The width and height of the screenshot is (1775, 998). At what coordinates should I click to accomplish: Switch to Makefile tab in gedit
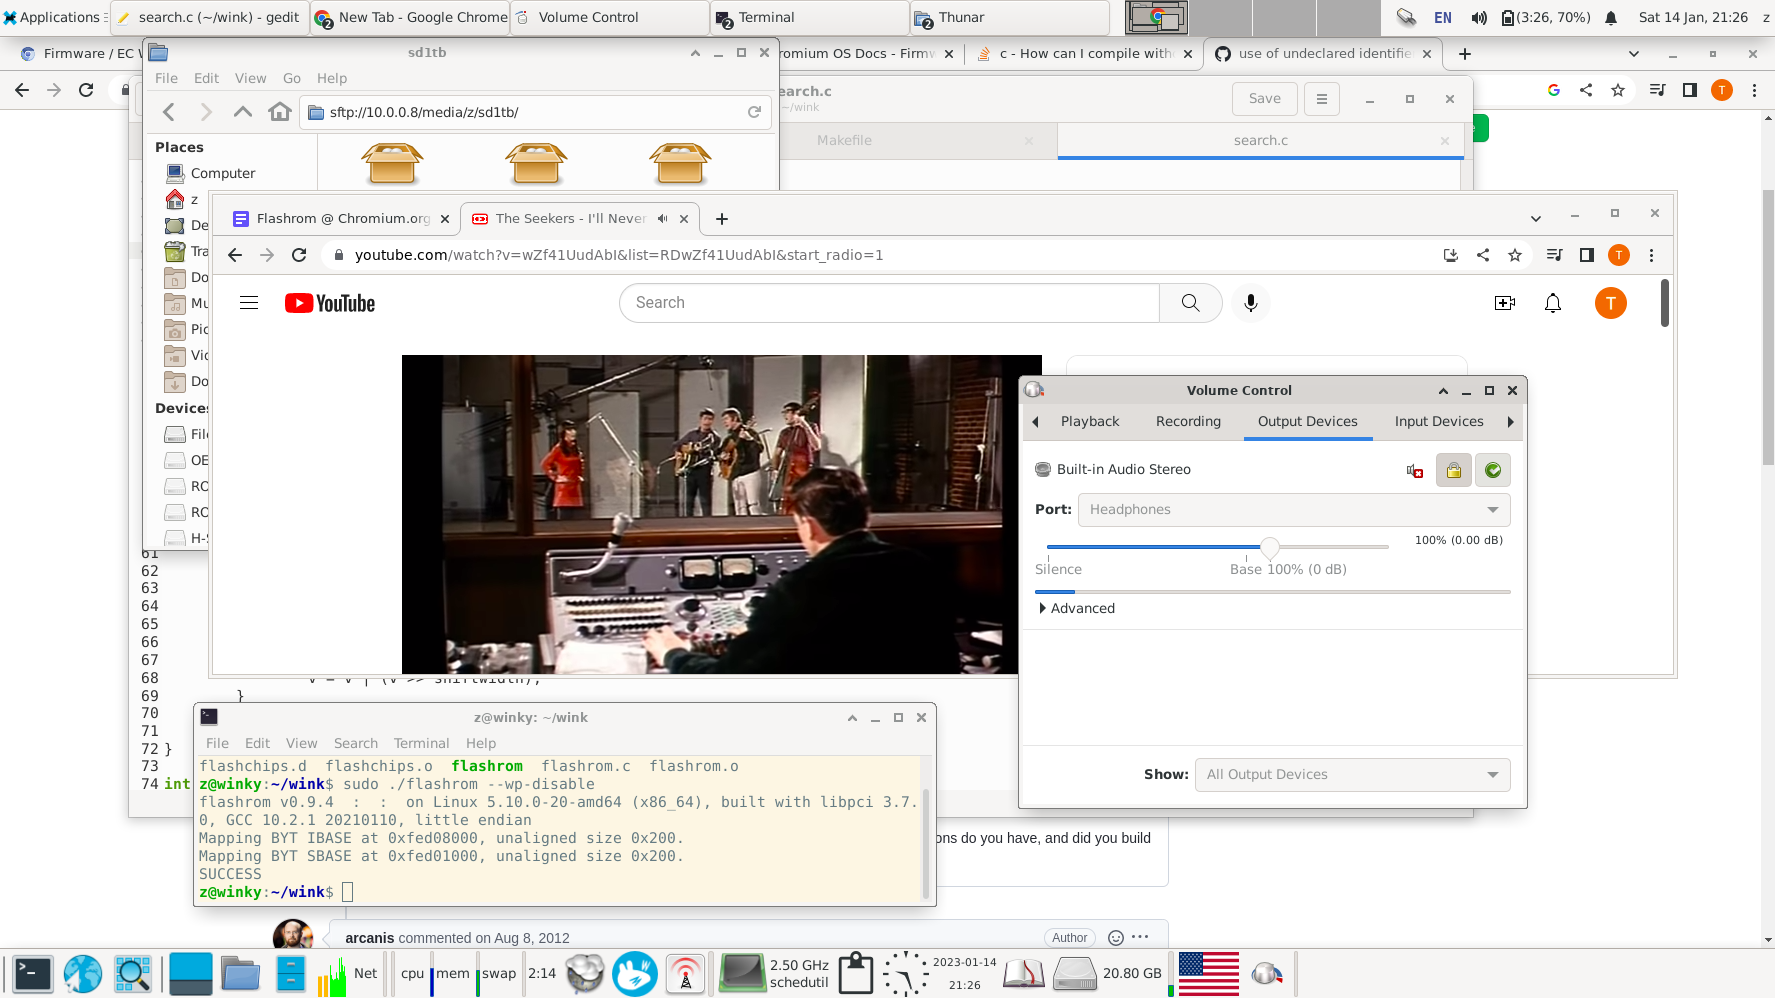[x=844, y=140]
